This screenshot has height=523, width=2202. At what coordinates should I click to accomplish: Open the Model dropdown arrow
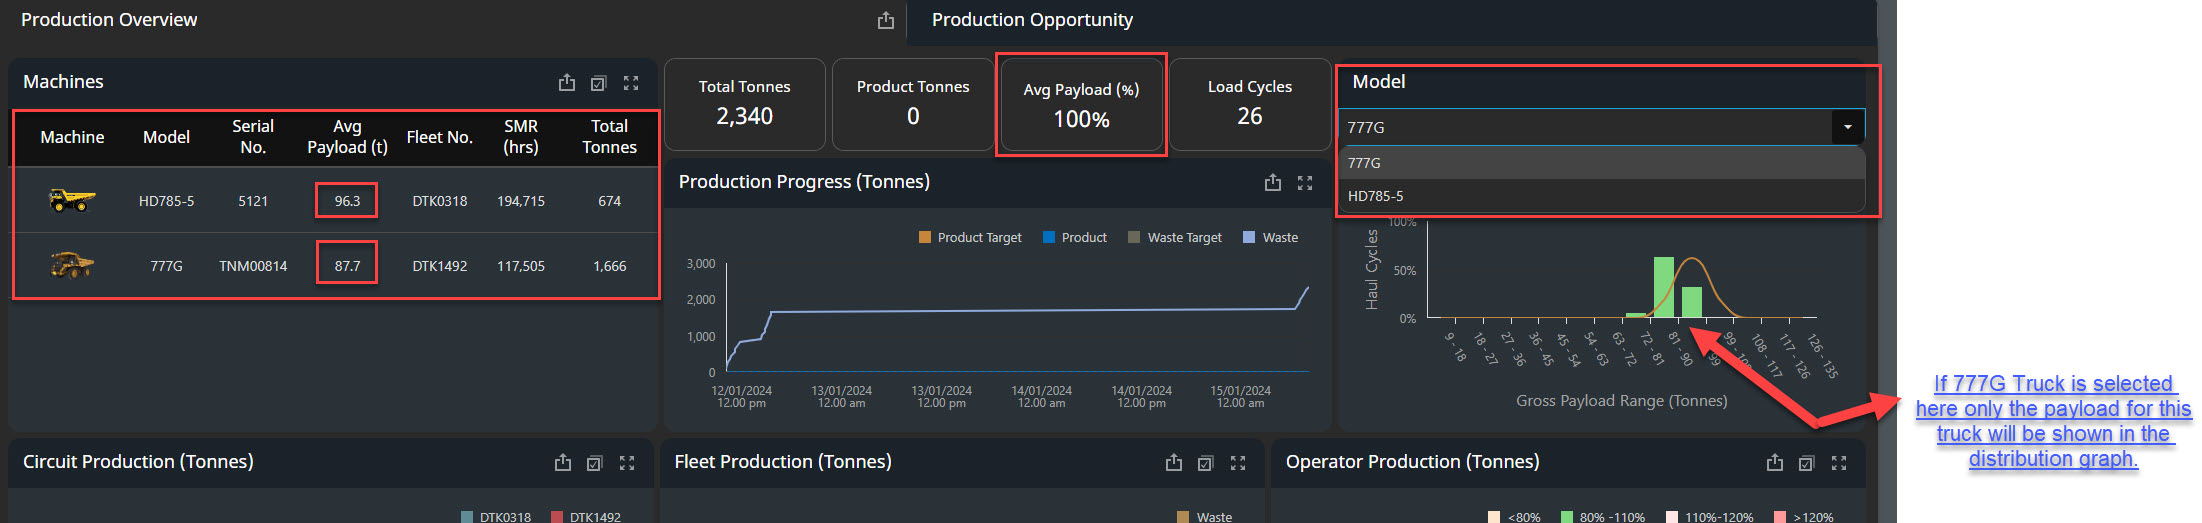point(1848,127)
